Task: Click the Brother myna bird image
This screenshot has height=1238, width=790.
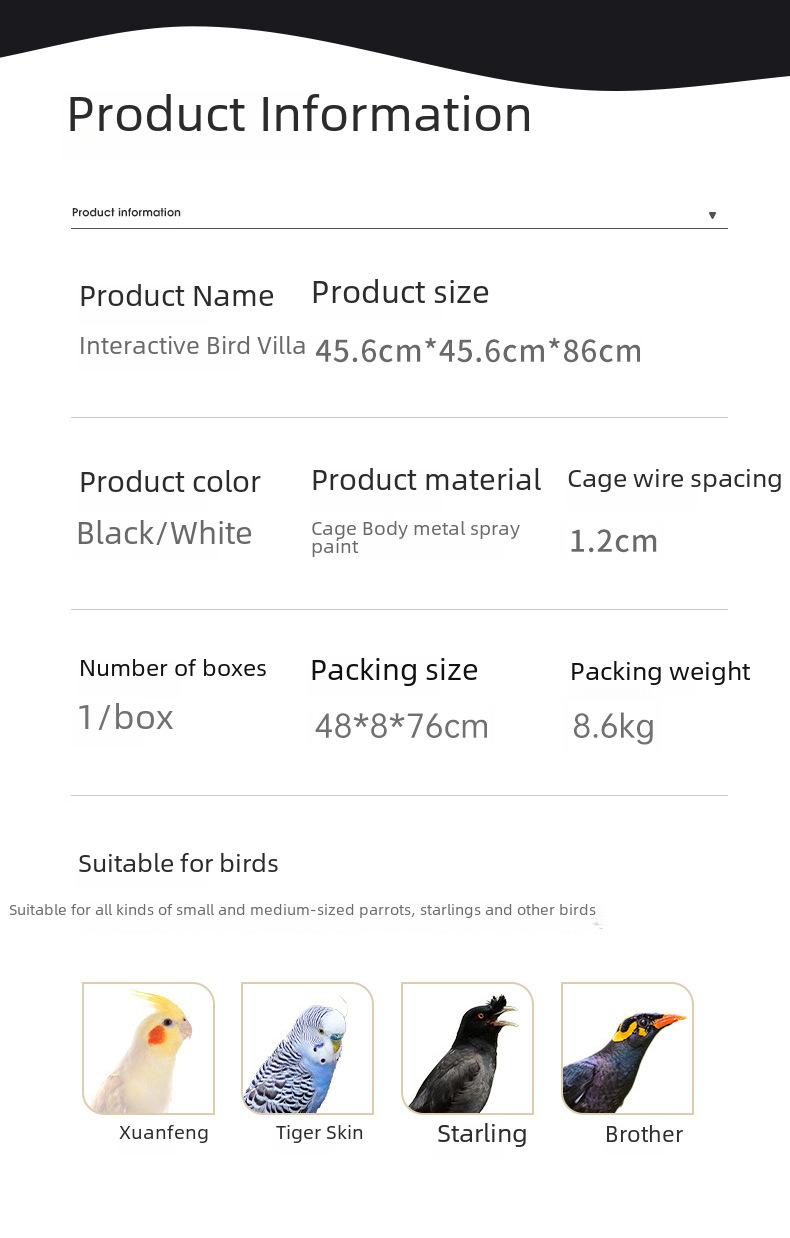Action: (627, 1048)
